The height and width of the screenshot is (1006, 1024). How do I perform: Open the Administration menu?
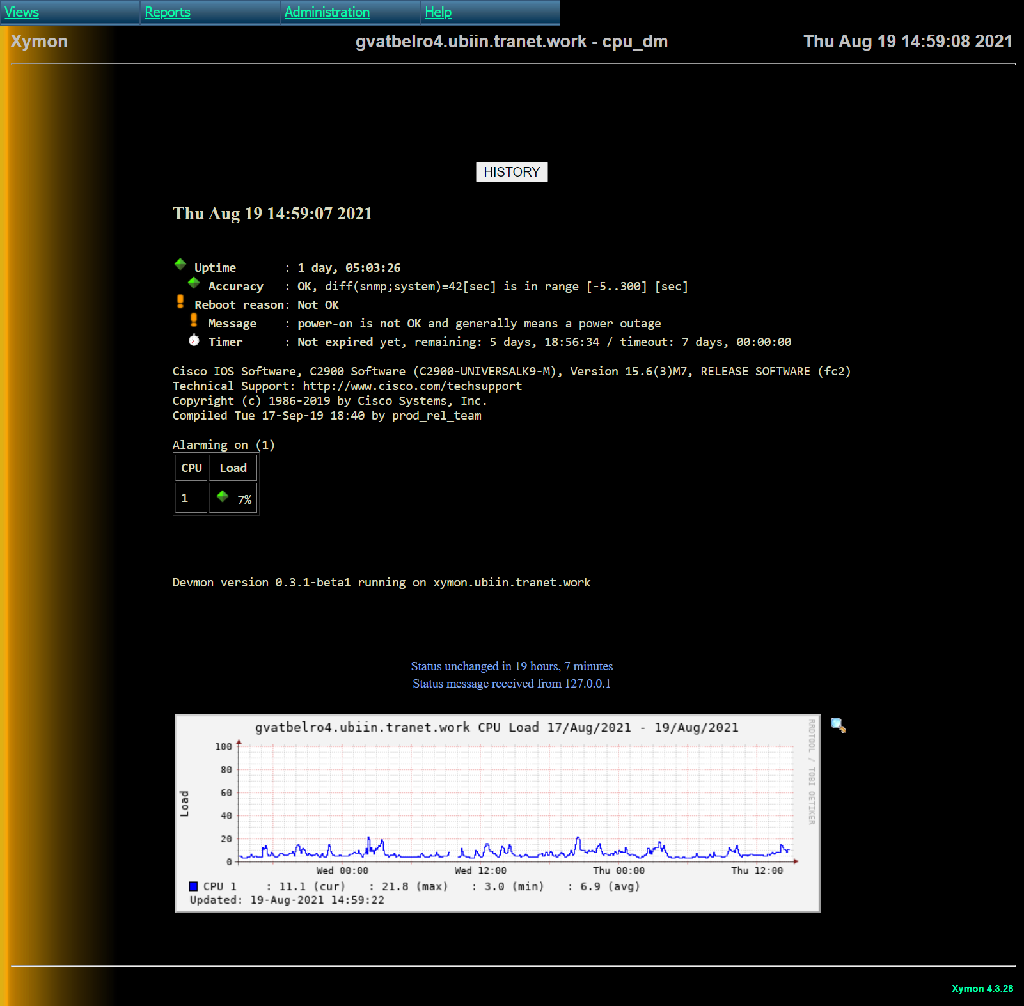coord(327,13)
